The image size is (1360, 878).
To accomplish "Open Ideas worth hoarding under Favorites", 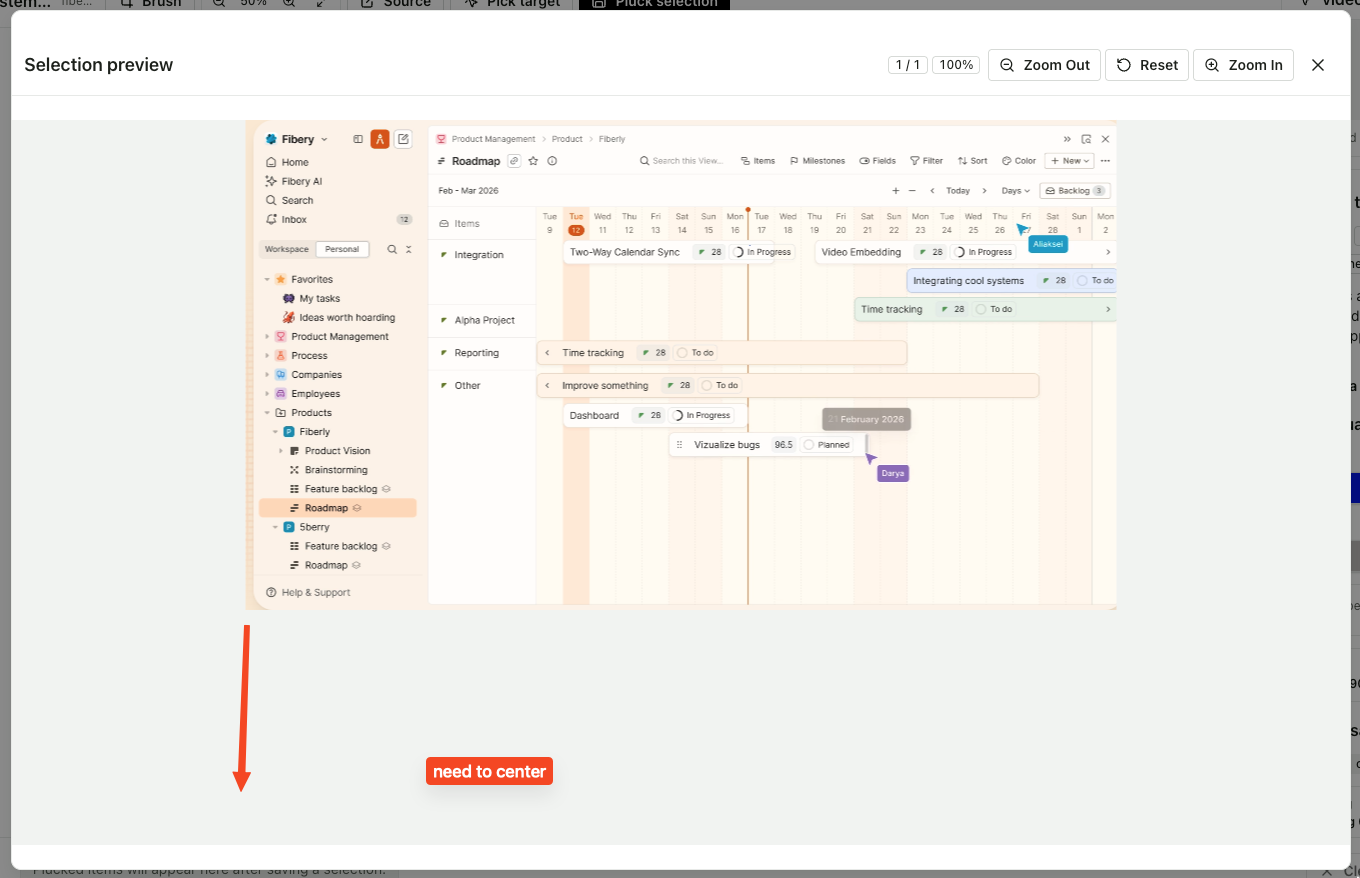I will (347, 317).
